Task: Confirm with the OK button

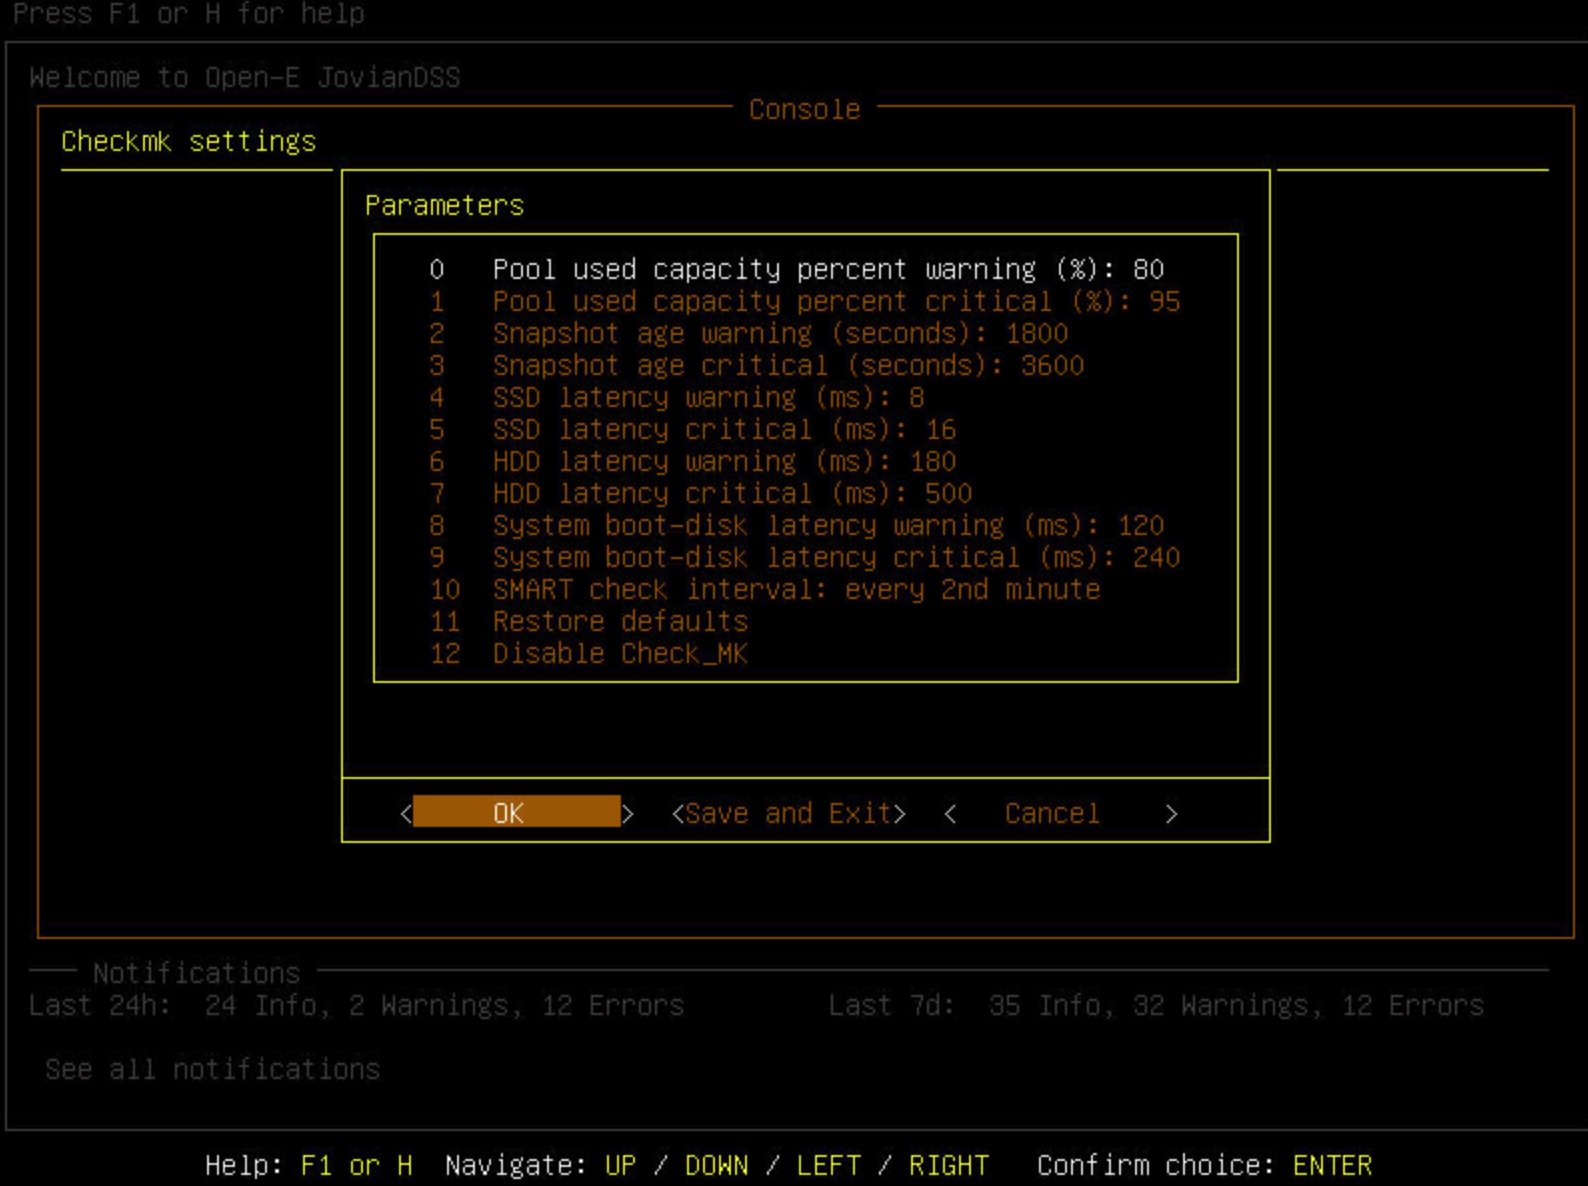Action: pyautogui.click(x=516, y=812)
